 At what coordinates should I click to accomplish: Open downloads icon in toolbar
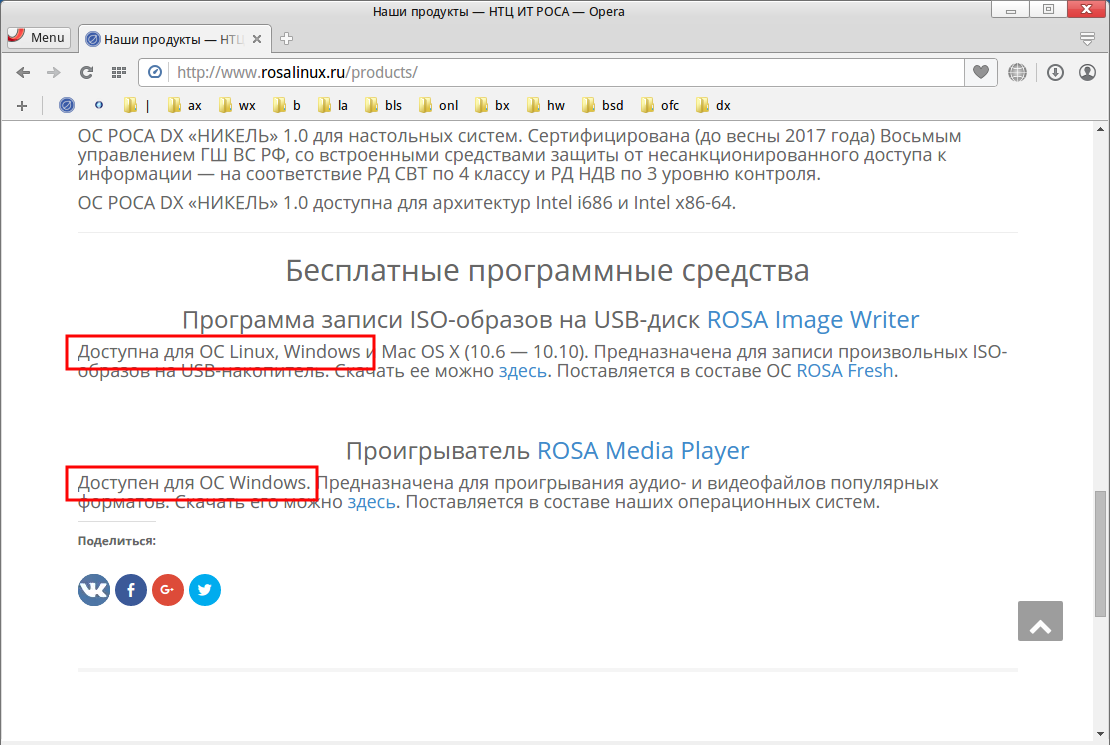1055,72
